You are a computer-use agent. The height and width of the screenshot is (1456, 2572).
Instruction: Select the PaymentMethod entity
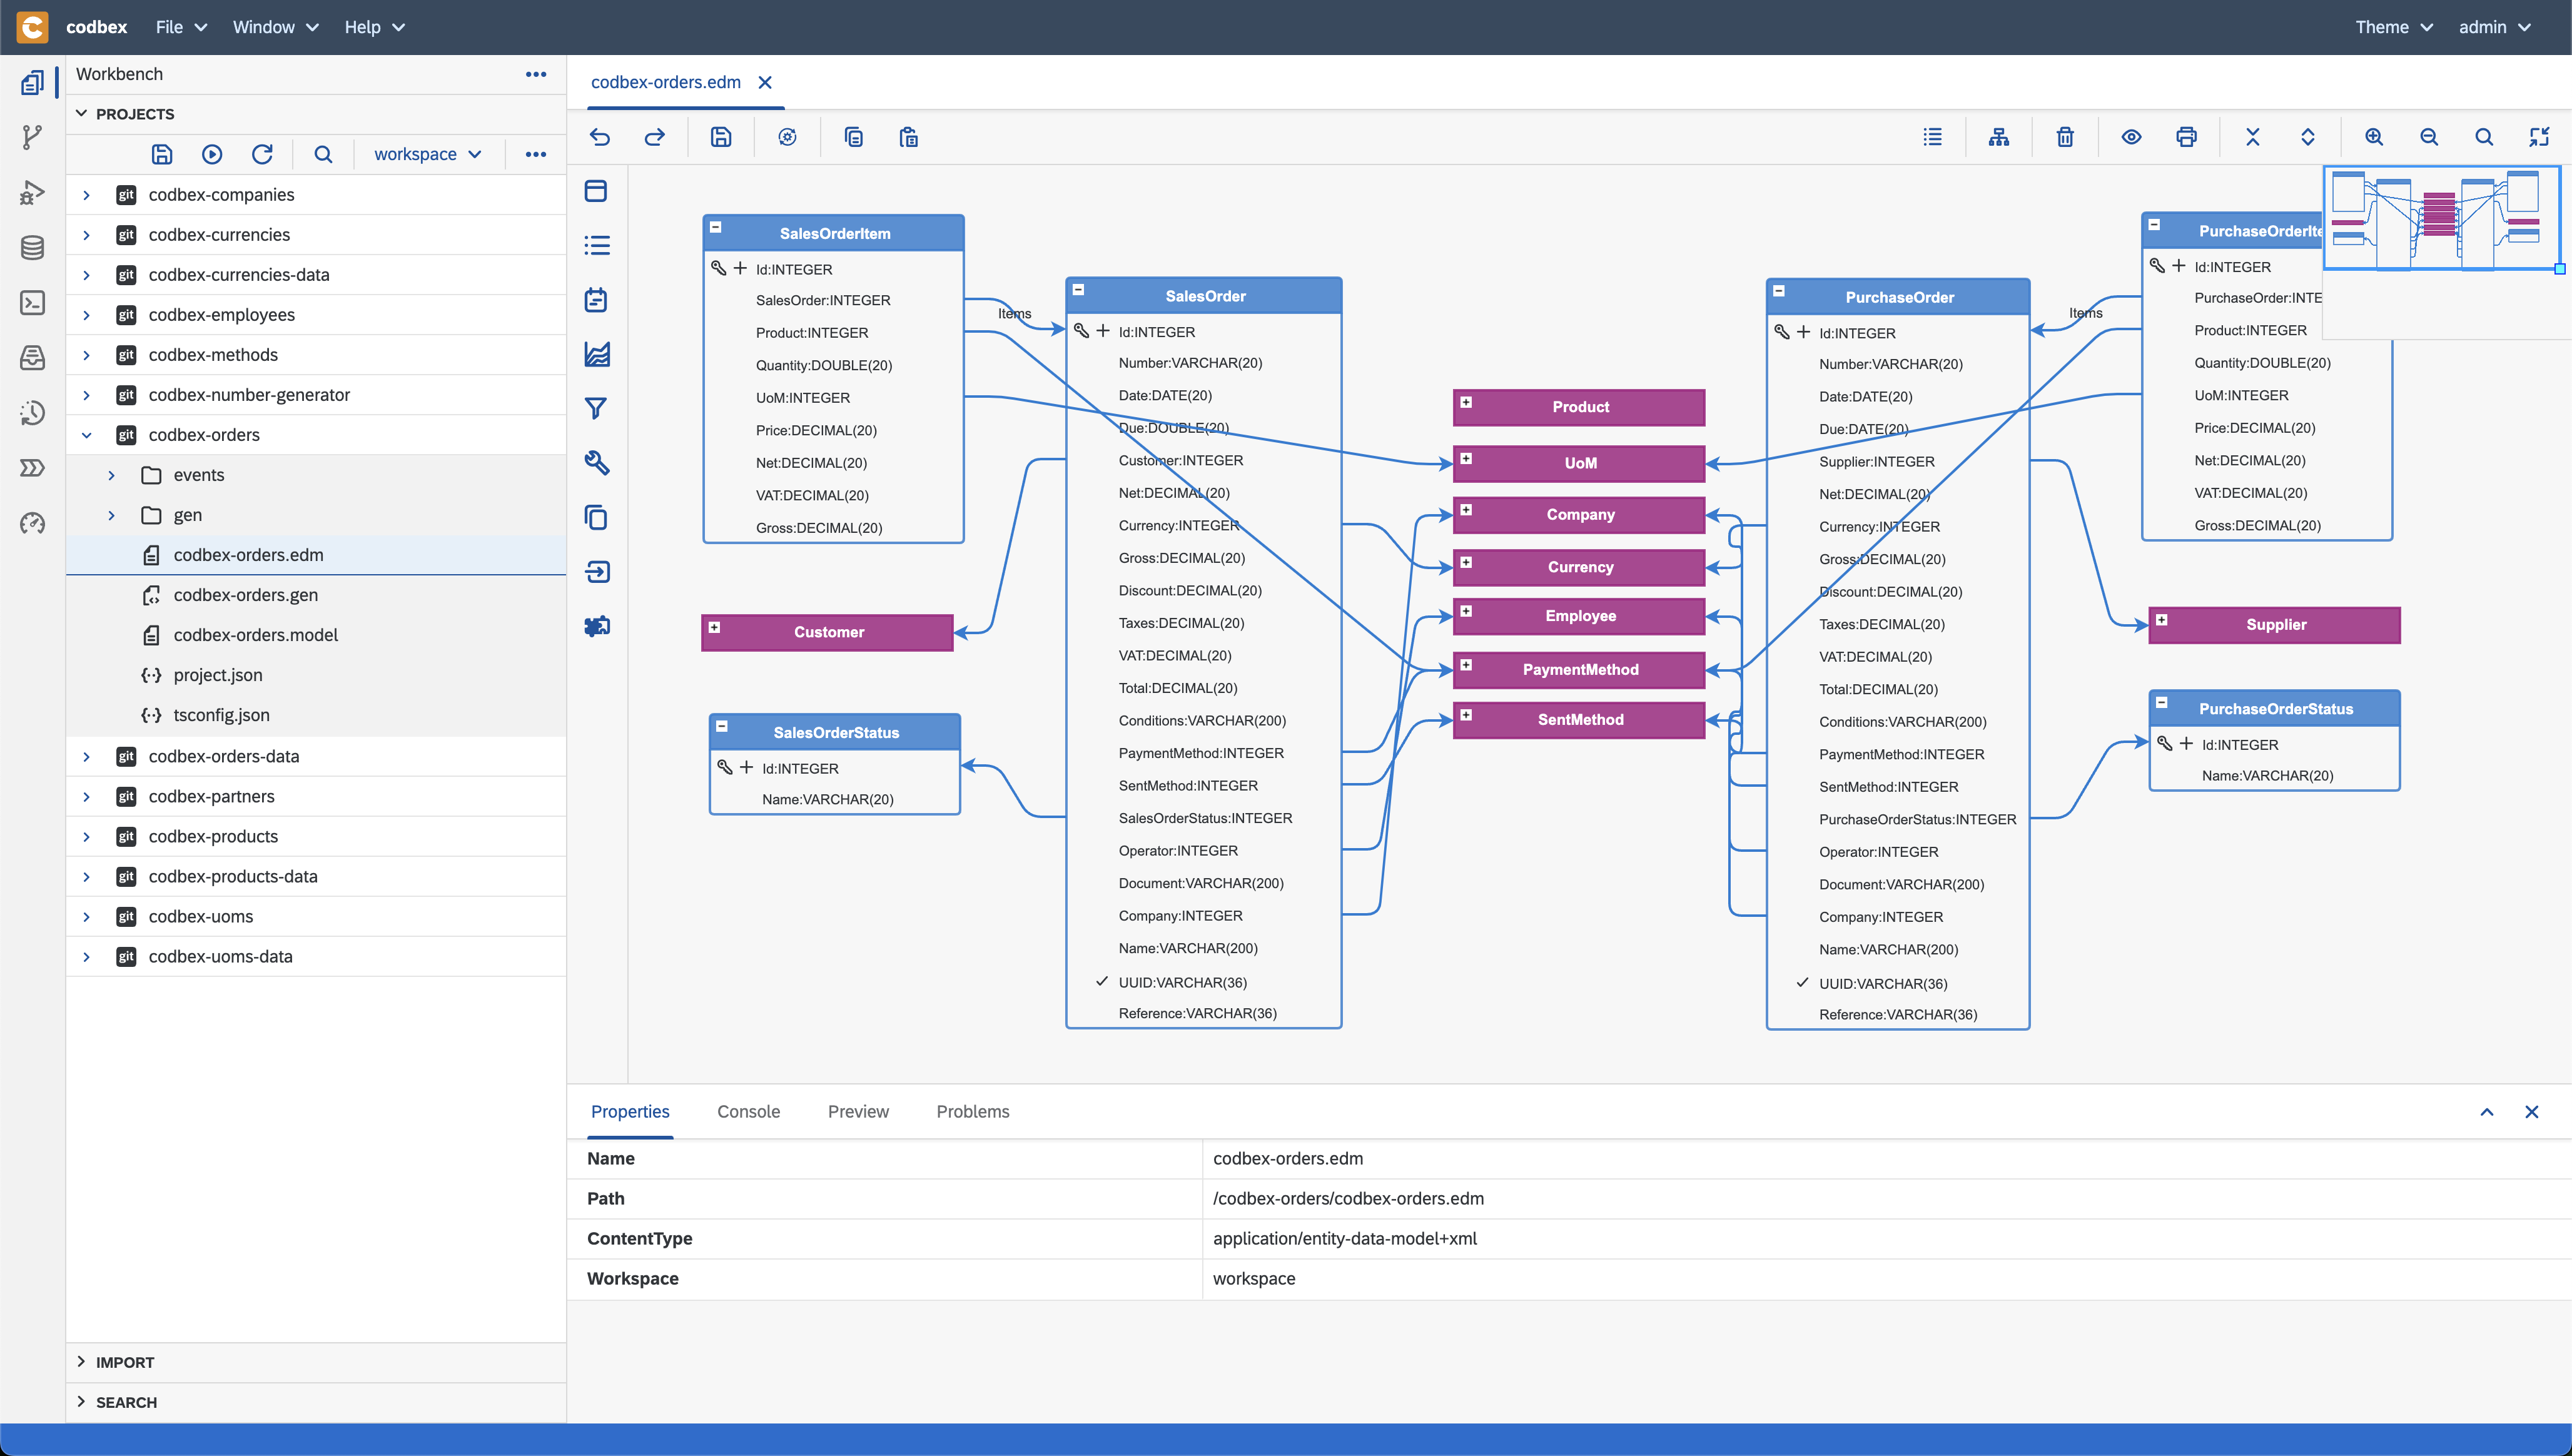coord(1580,670)
